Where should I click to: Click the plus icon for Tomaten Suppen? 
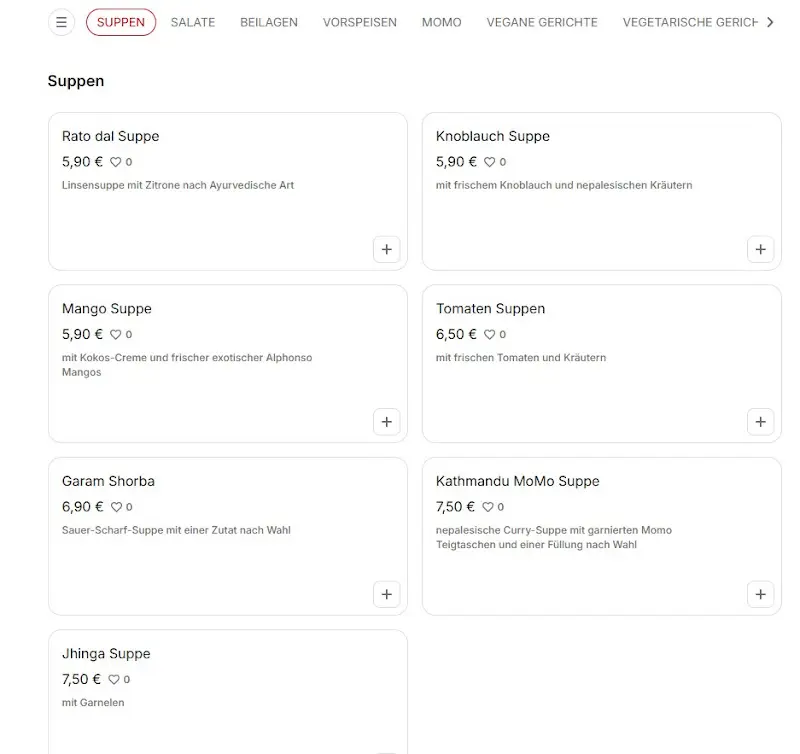point(760,422)
